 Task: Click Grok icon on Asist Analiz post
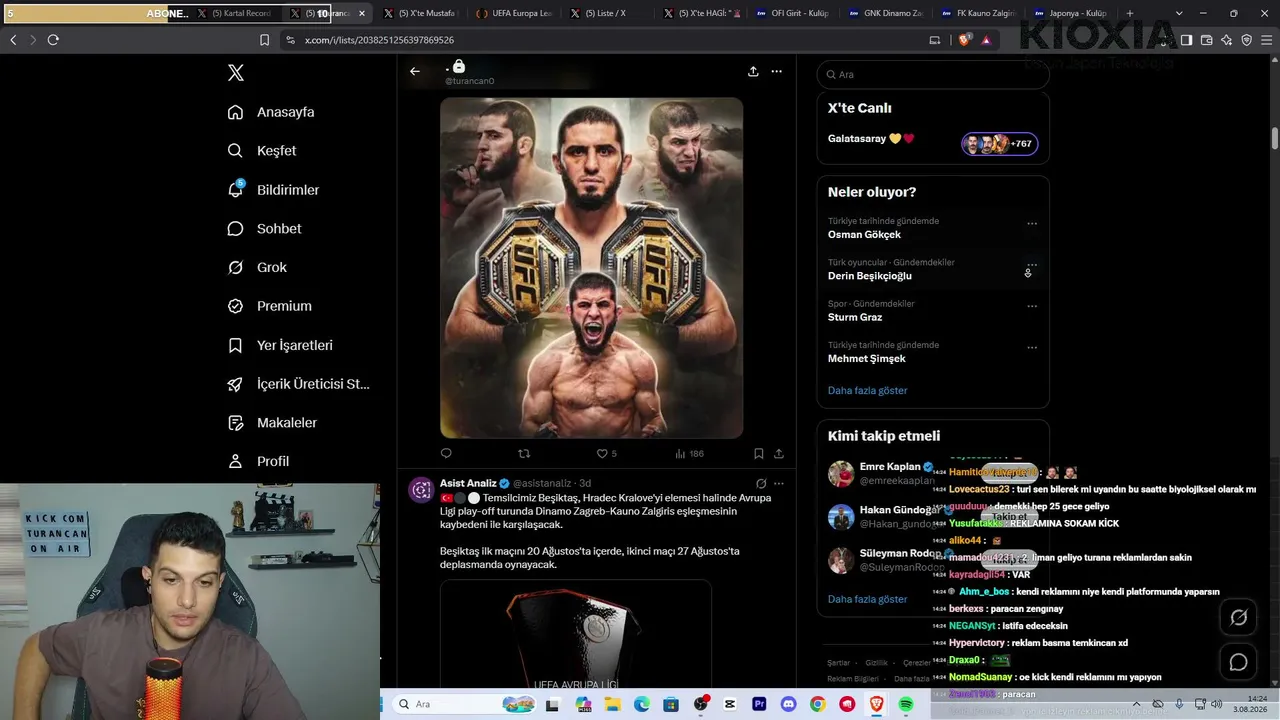pos(761,483)
